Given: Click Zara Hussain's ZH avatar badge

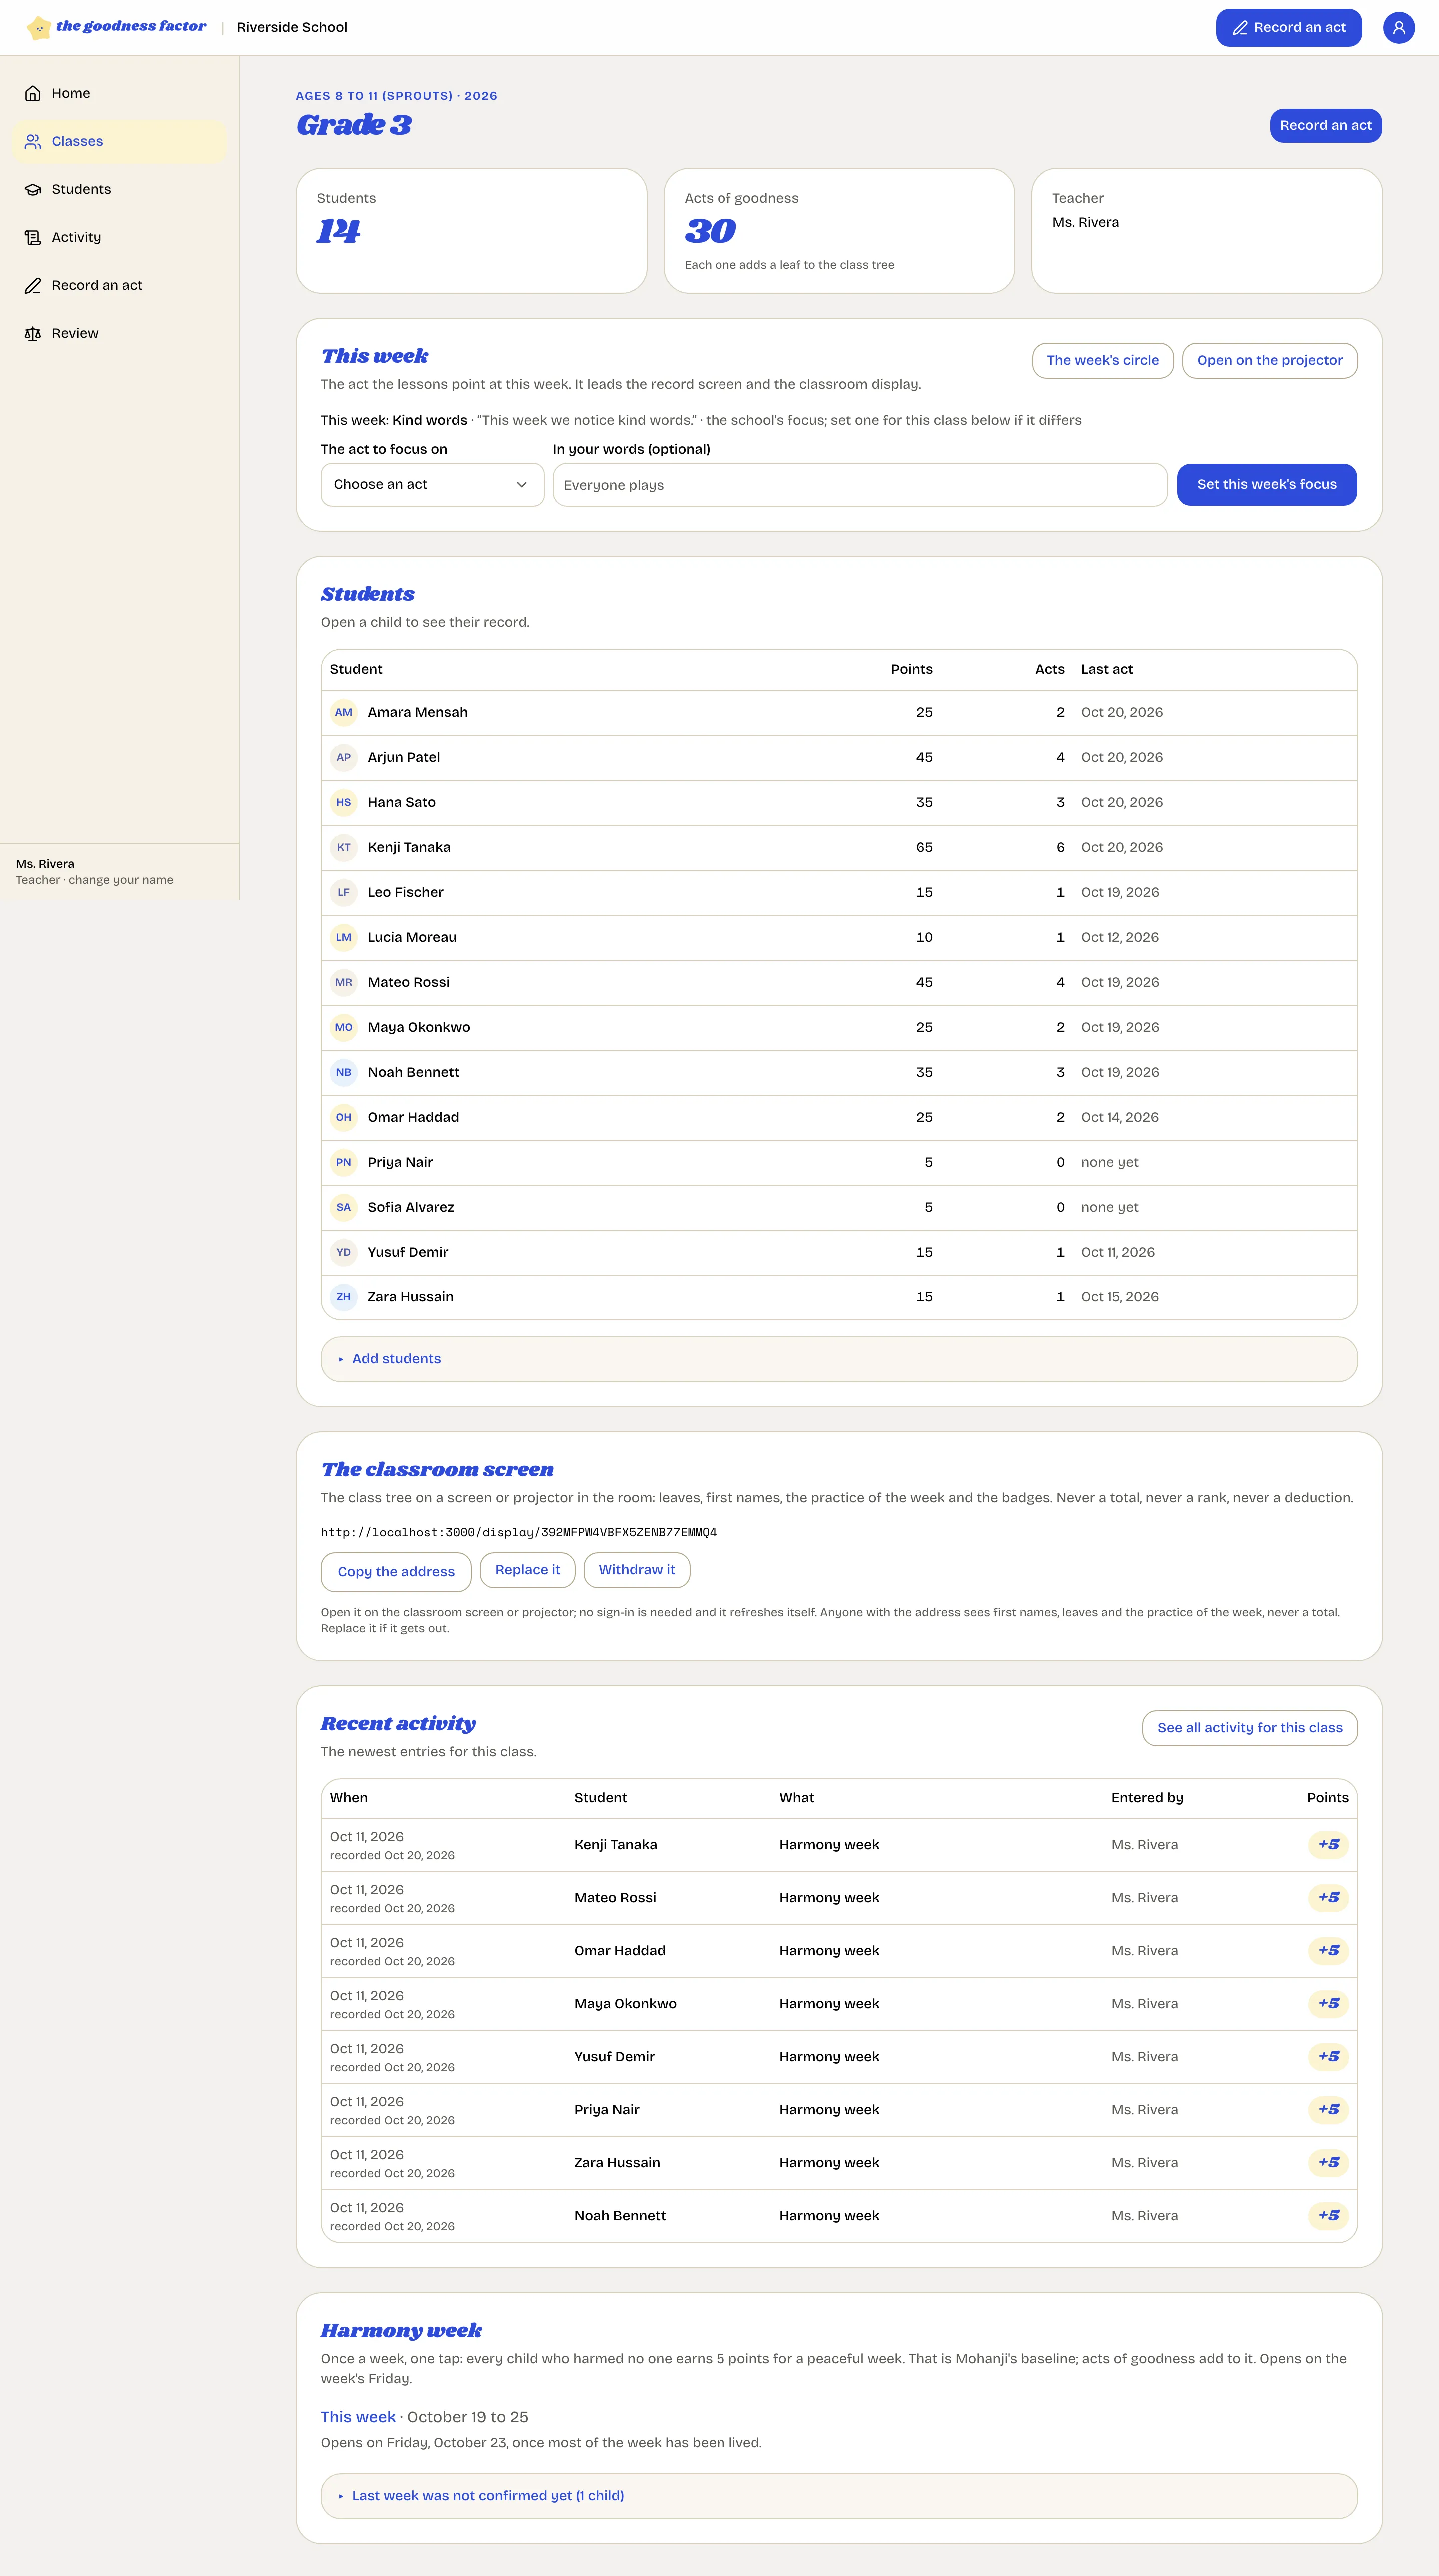Looking at the screenshot, I should tap(344, 1298).
